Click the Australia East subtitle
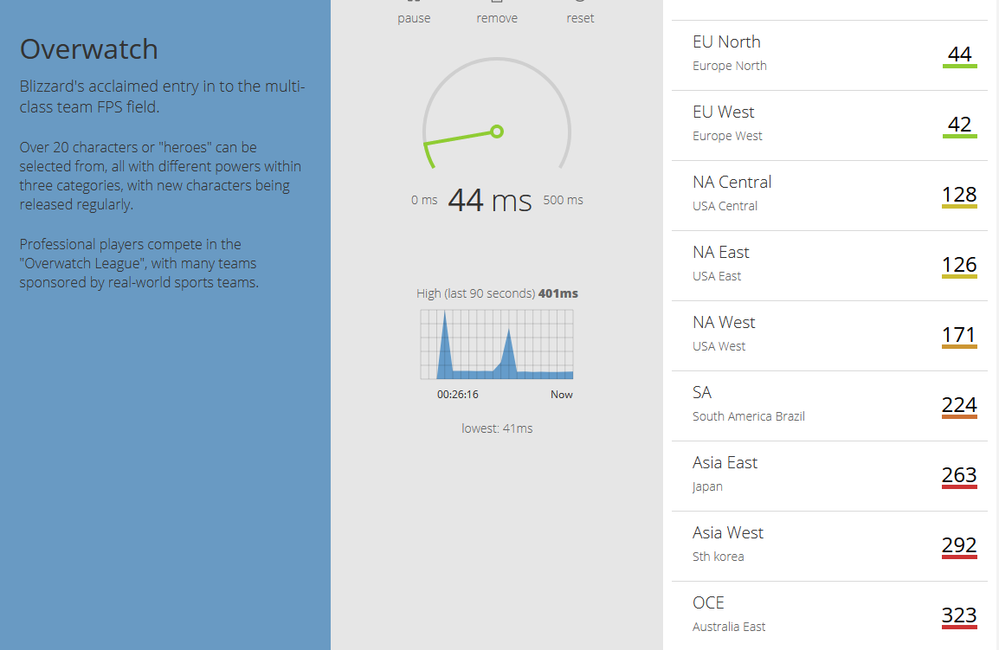This screenshot has height=650, width=999. tap(729, 626)
